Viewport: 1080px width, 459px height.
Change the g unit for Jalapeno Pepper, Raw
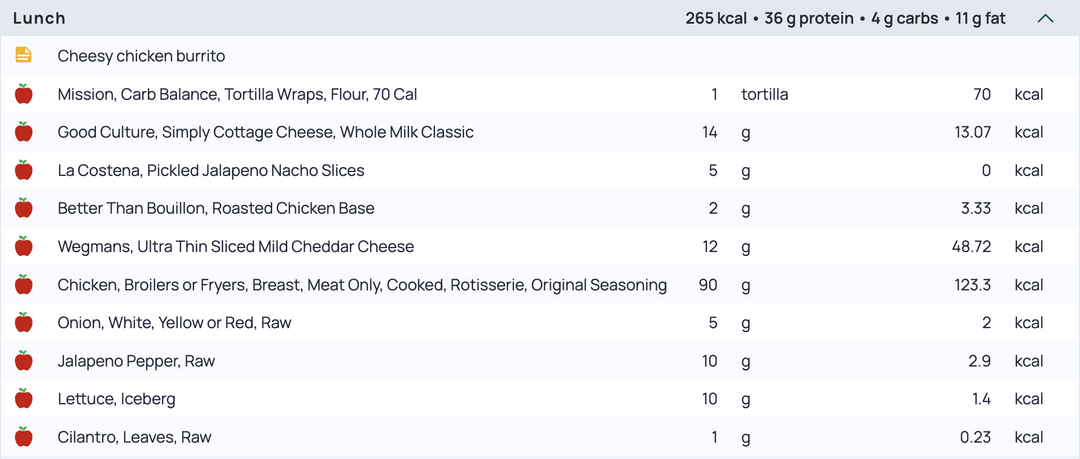pos(746,362)
